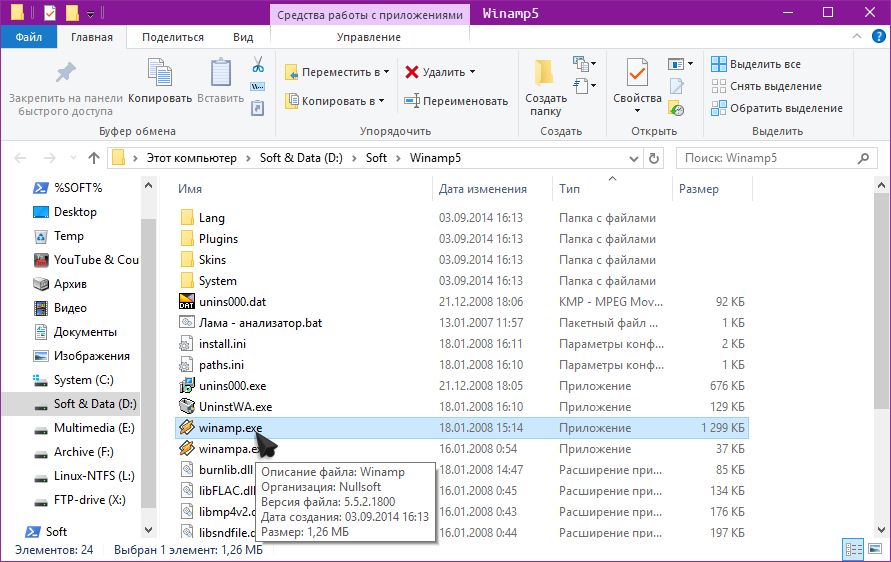891x562 pixels.
Task: Click Soft & Data (D:) breadcrumb
Action: tap(301, 158)
